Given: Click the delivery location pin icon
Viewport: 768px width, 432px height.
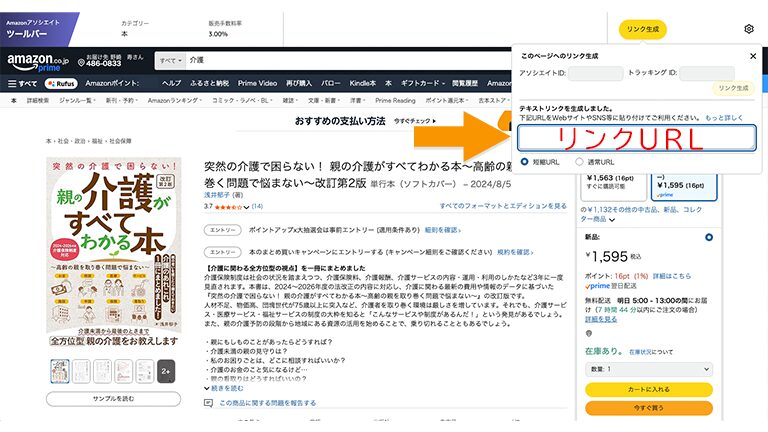Looking at the screenshot, I should click(589, 334).
